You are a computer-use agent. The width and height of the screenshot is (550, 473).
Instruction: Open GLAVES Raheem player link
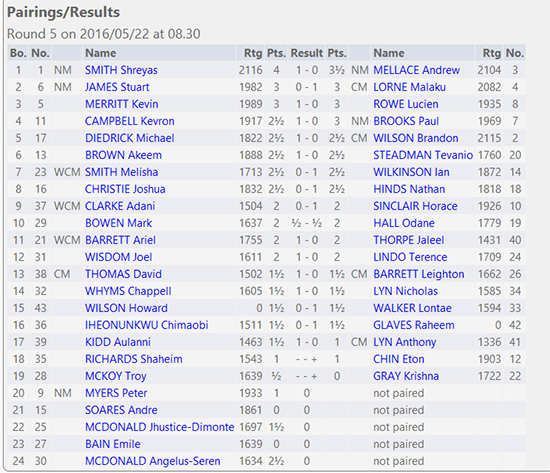click(x=414, y=325)
